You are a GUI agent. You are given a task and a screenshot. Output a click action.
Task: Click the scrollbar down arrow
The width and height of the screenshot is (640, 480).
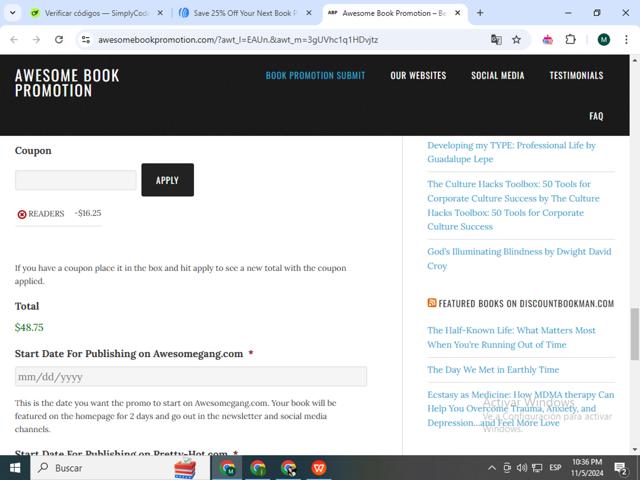tap(634, 450)
